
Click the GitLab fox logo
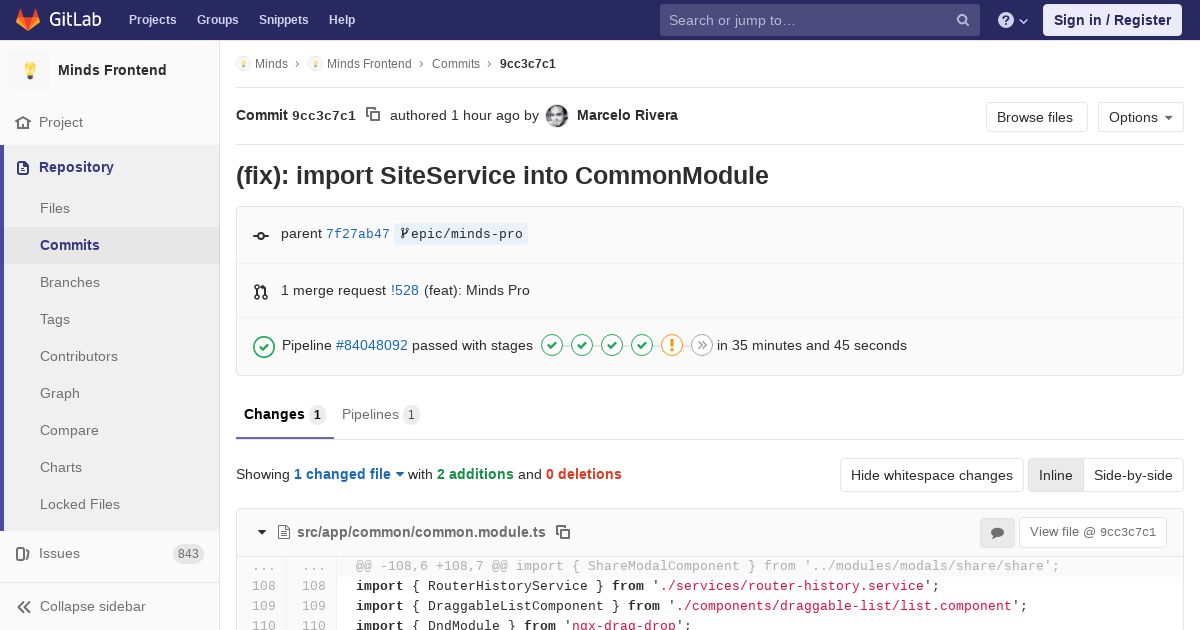(x=28, y=20)
